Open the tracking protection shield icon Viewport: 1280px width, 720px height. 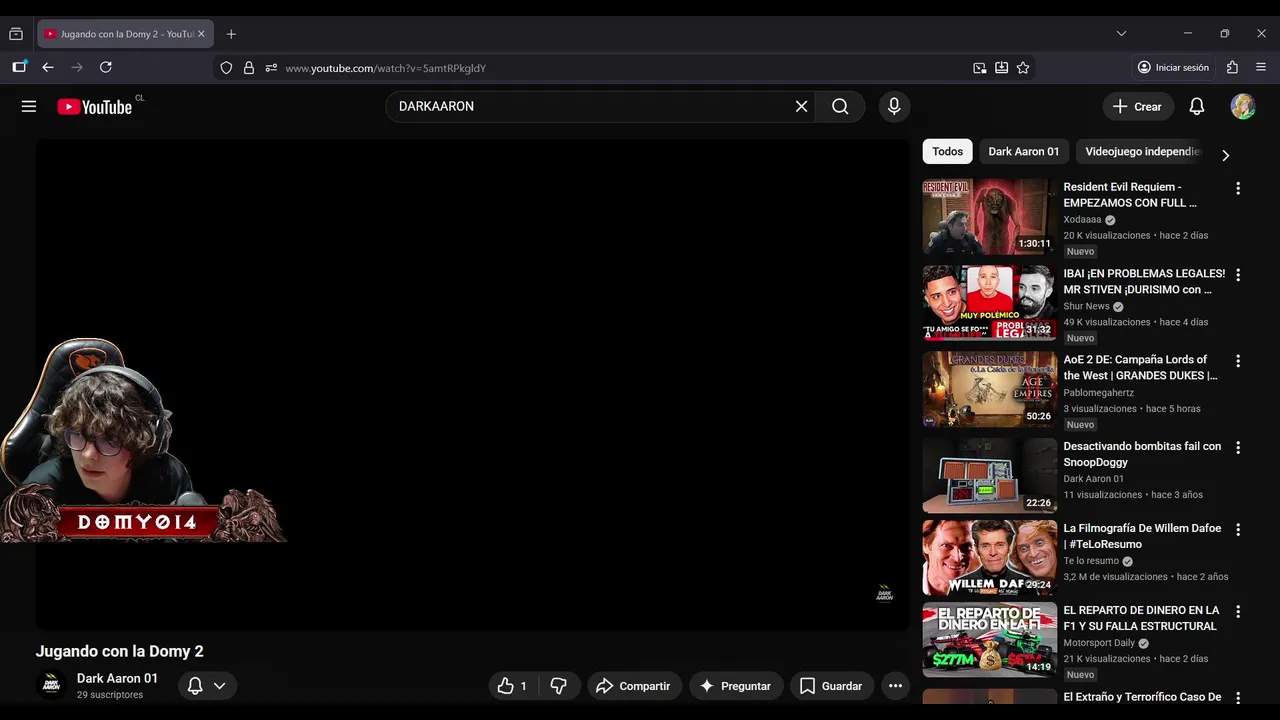[226, 68]
